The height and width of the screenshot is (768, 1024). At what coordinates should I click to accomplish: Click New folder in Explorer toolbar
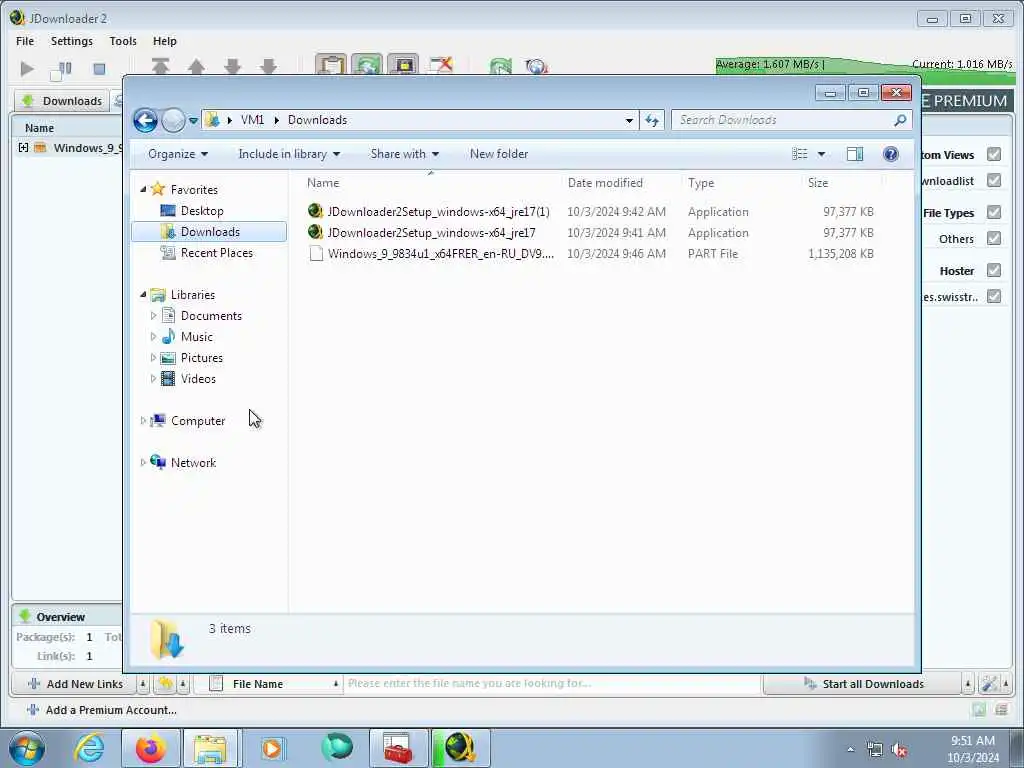point(499,154)
